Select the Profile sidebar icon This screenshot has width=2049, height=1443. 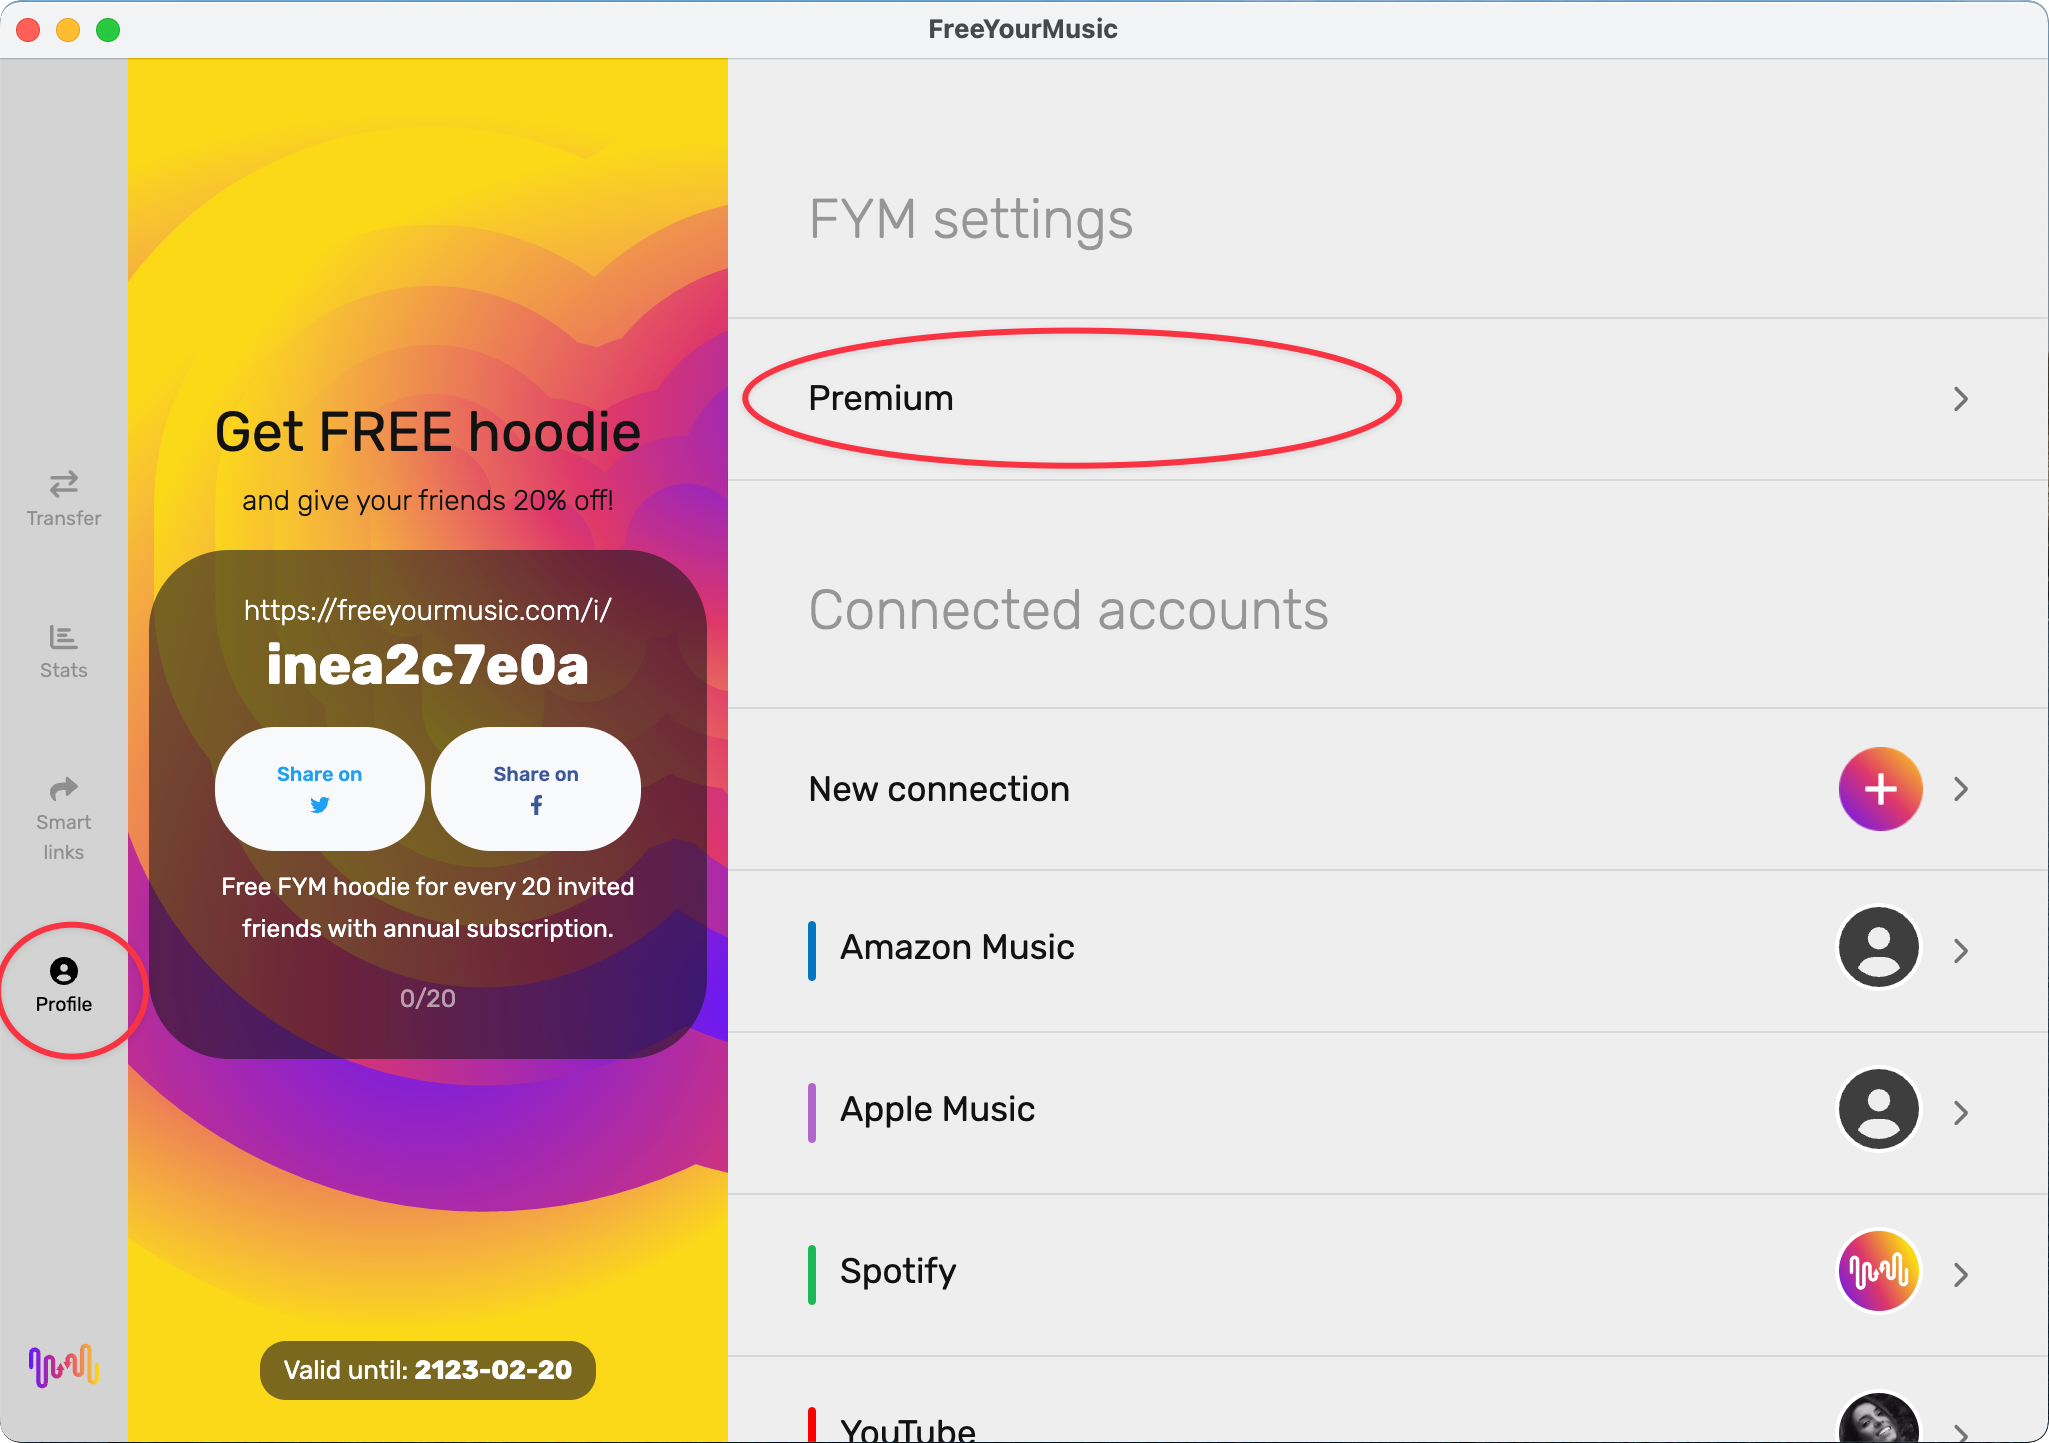pos(63,985)
